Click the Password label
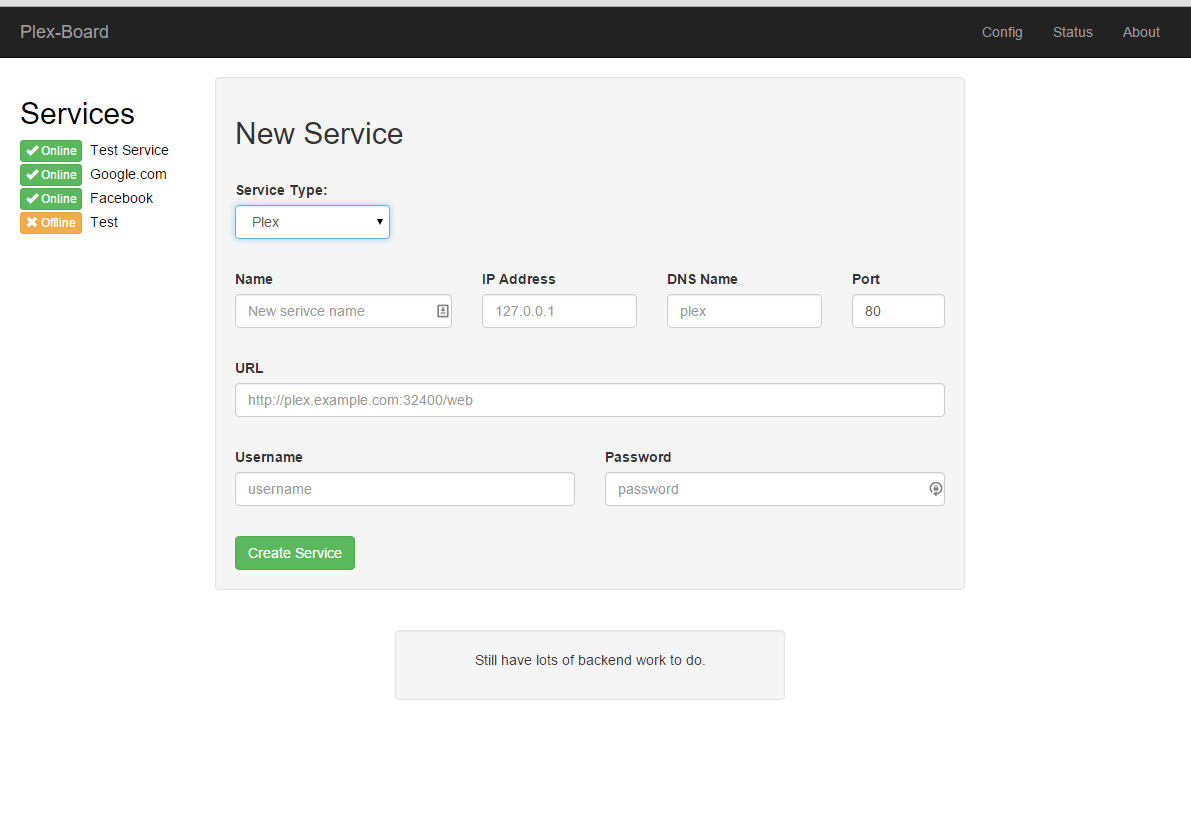 click(638, 457)
